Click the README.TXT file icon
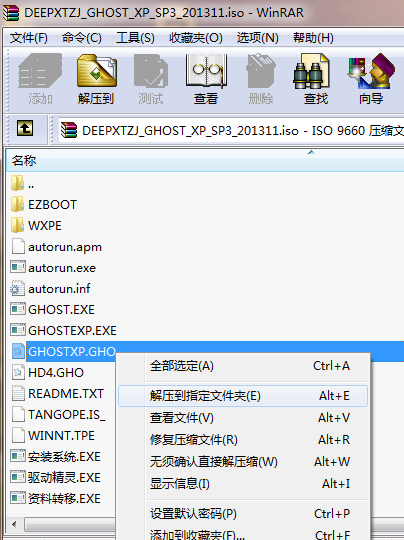The image size is (404, 540). pos(18,393)
